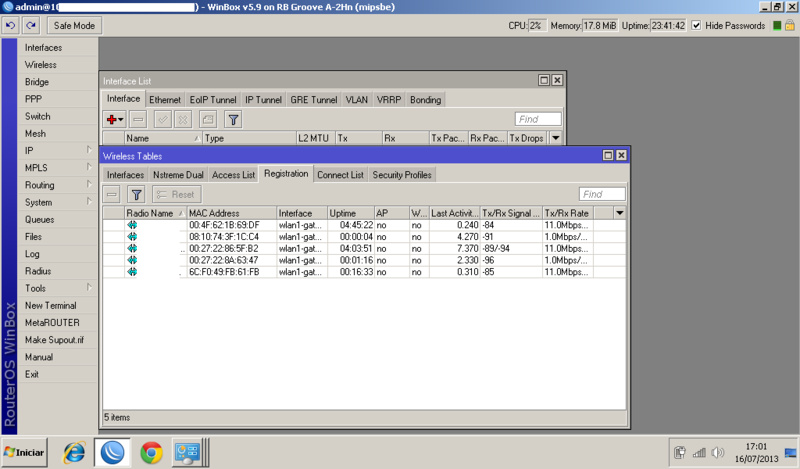The image size is (800, 469).
Task: Click uptime value 00:16:33
Action: tap(356, 272)
